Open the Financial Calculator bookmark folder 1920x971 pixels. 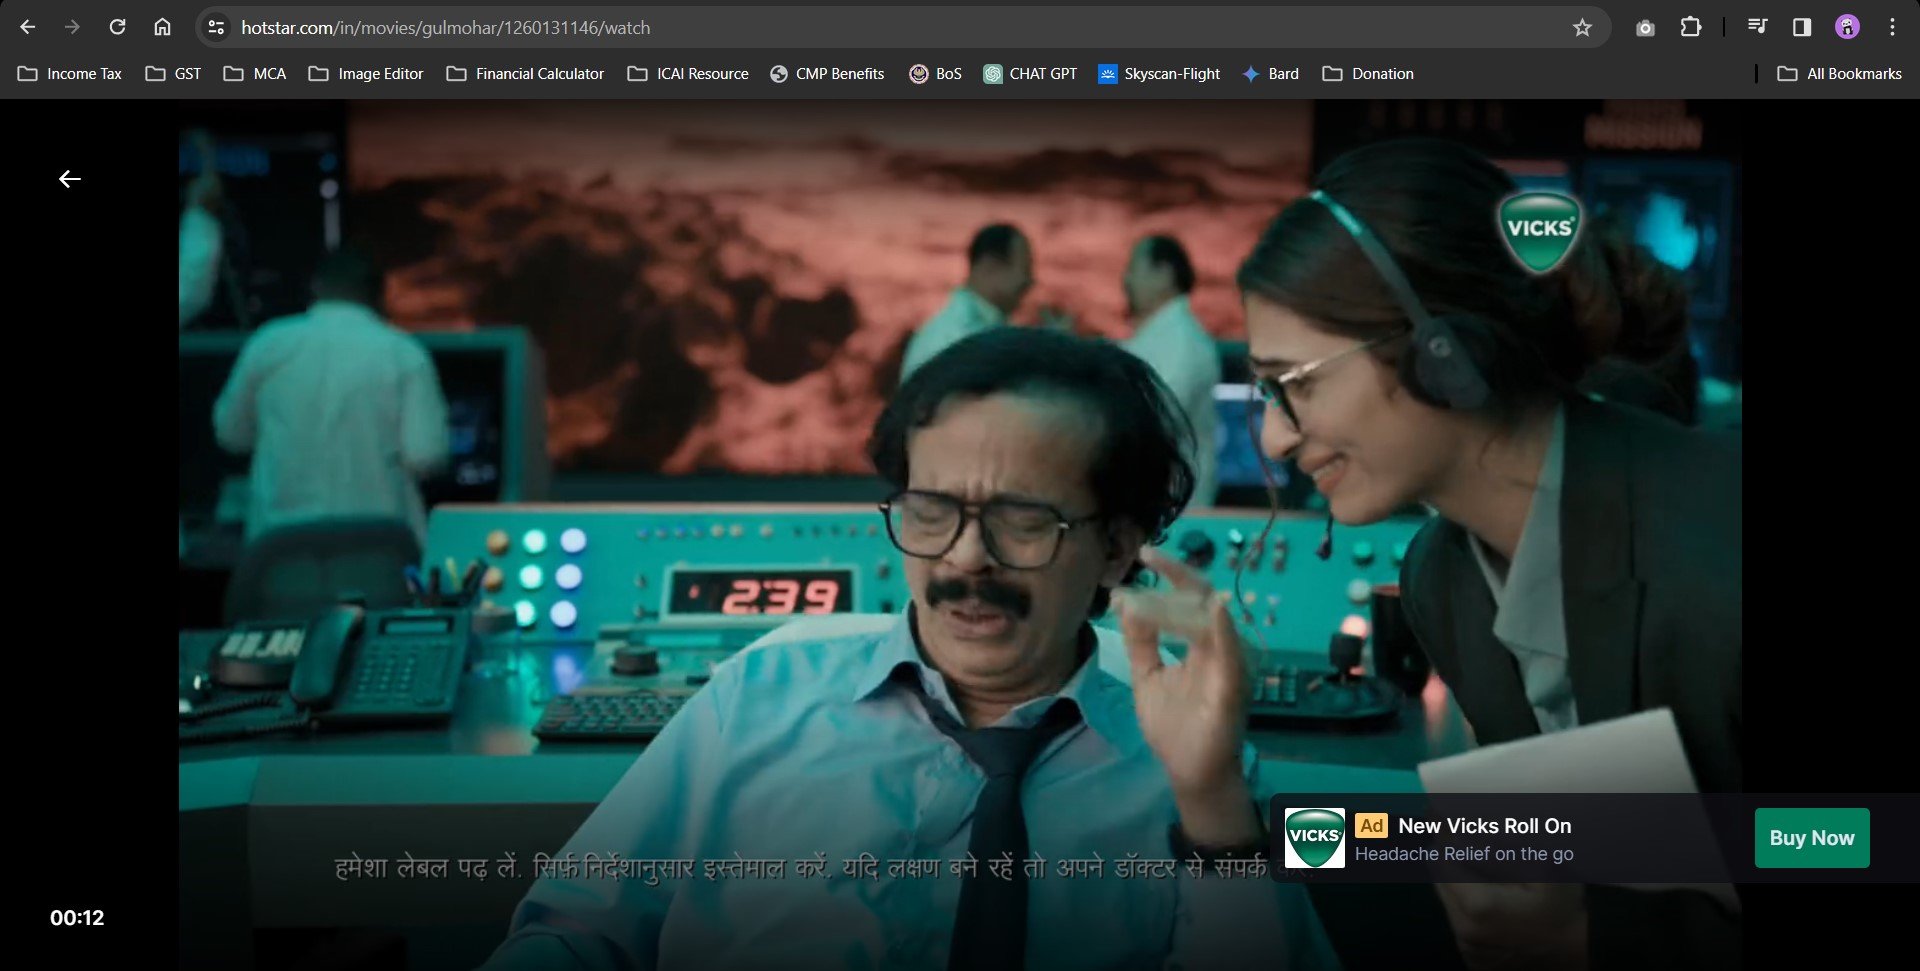point(525,74)
